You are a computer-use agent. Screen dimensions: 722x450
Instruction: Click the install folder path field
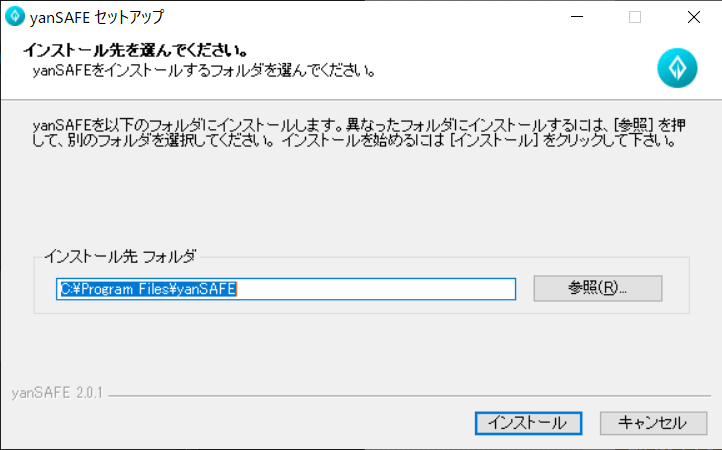(286, 289)
